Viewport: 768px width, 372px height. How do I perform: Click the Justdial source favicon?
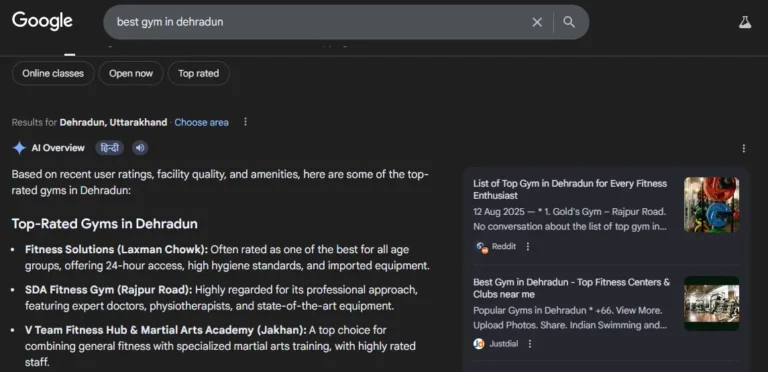[479, 344]
